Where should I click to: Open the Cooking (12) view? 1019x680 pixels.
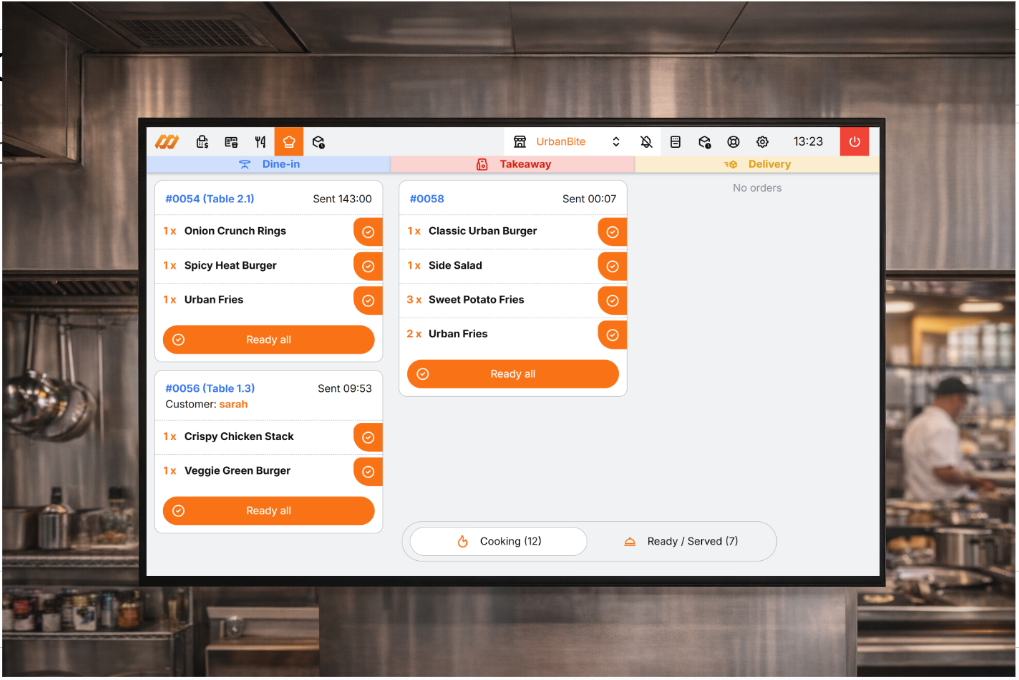pyautogui.click(x=496, y=541)
